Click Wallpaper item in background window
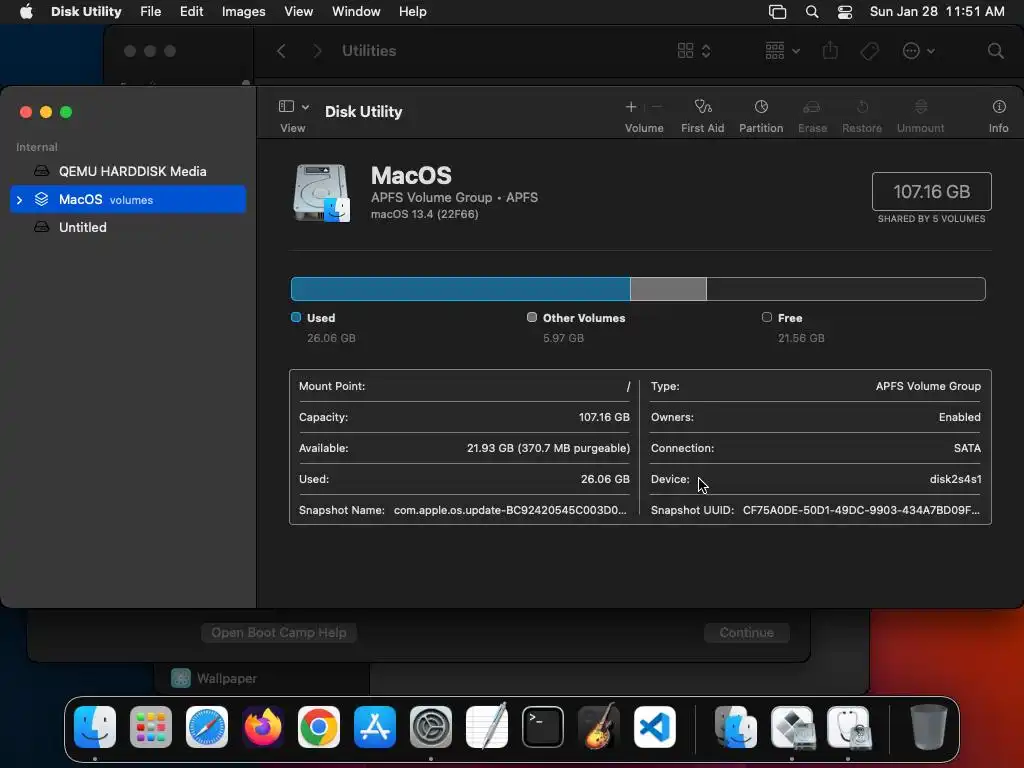This screenshot has height=768, width=1024. pos(214,679)
